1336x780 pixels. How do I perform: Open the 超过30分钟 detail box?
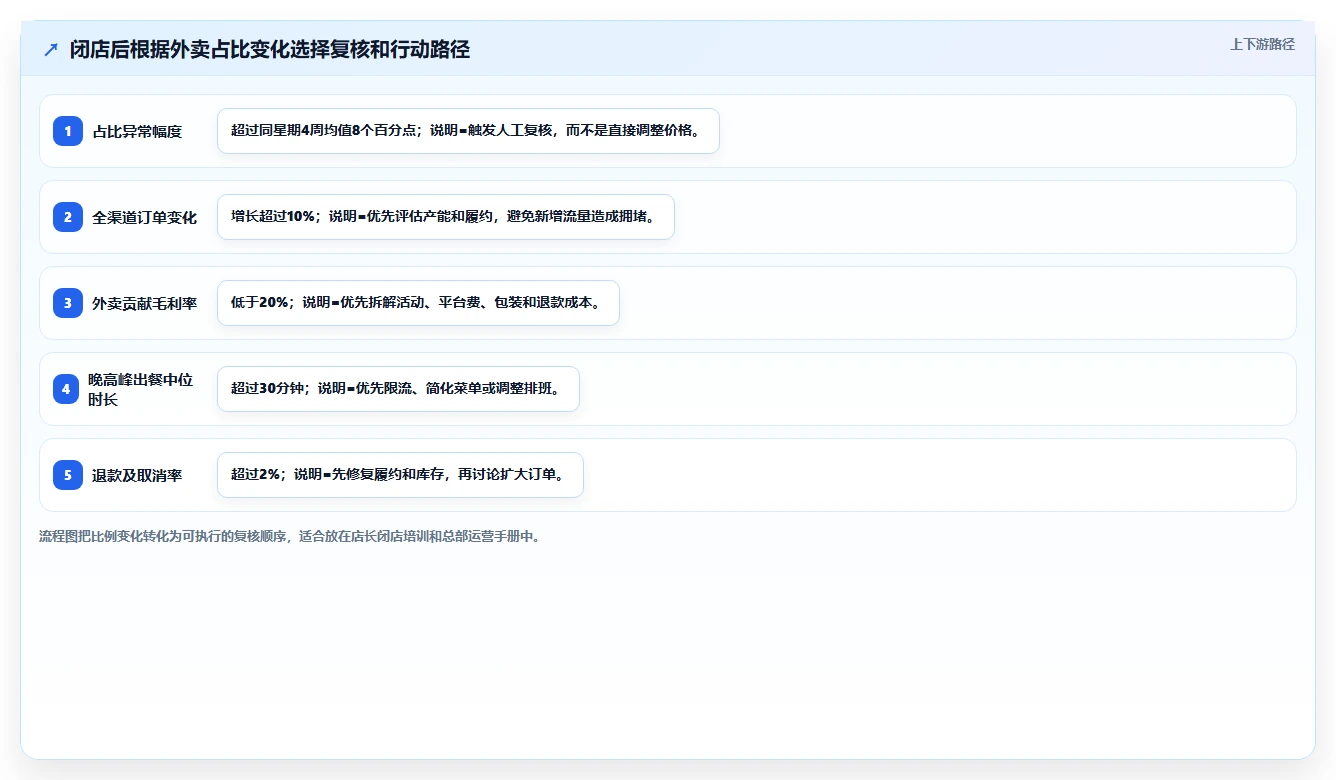pyautogui.click(x=398, y=389)
